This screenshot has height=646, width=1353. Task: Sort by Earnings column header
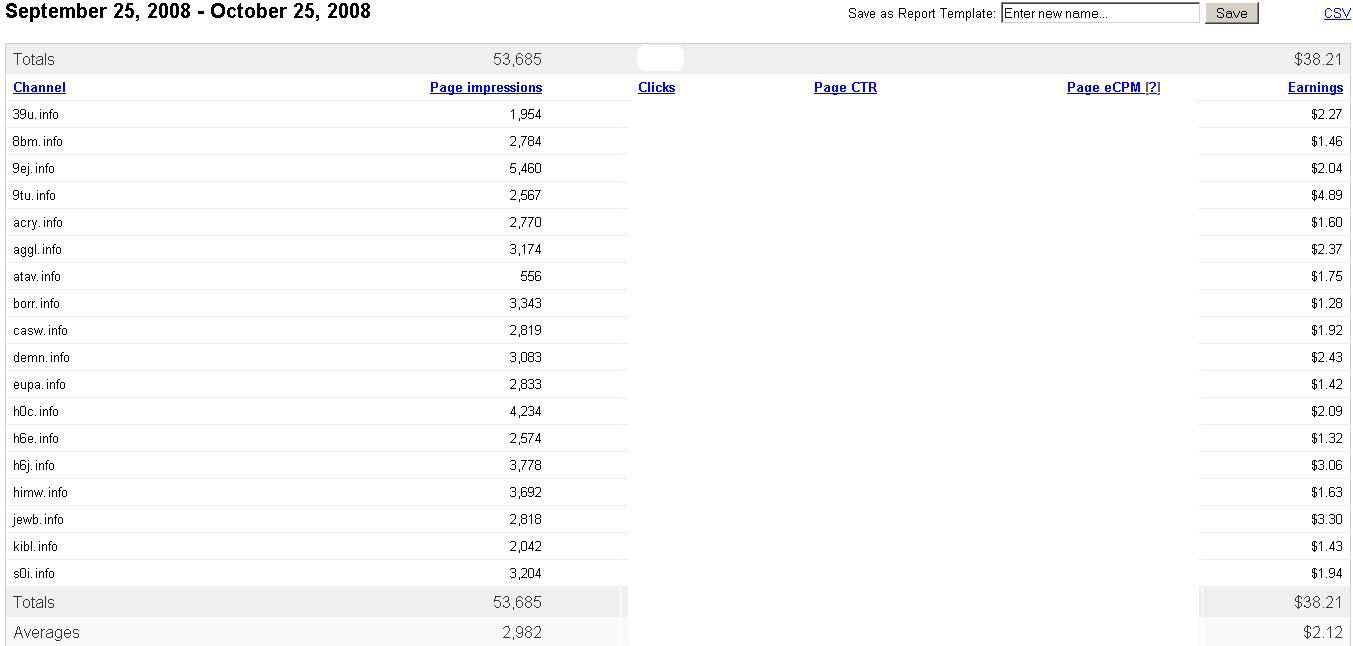point(1315,88)
